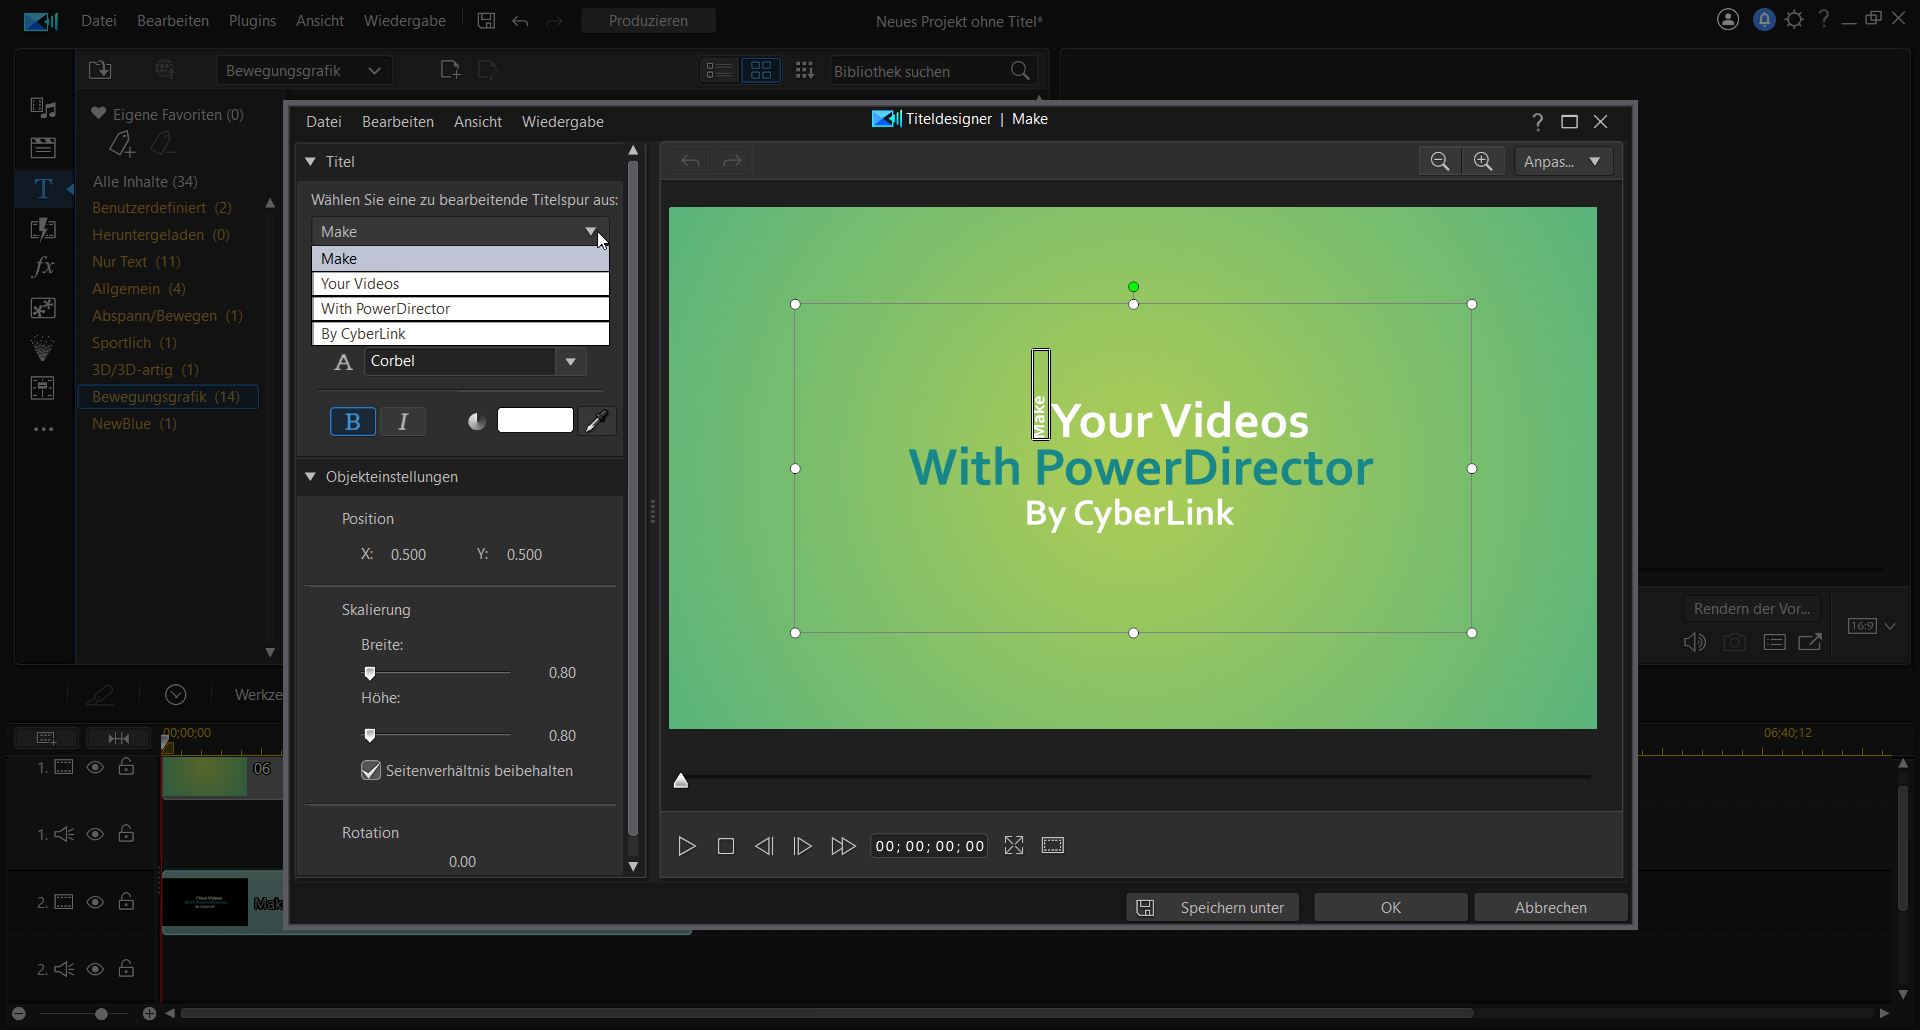Open the white font color swatch
Screen dimensions: 1920x1030
click(535, 420)
